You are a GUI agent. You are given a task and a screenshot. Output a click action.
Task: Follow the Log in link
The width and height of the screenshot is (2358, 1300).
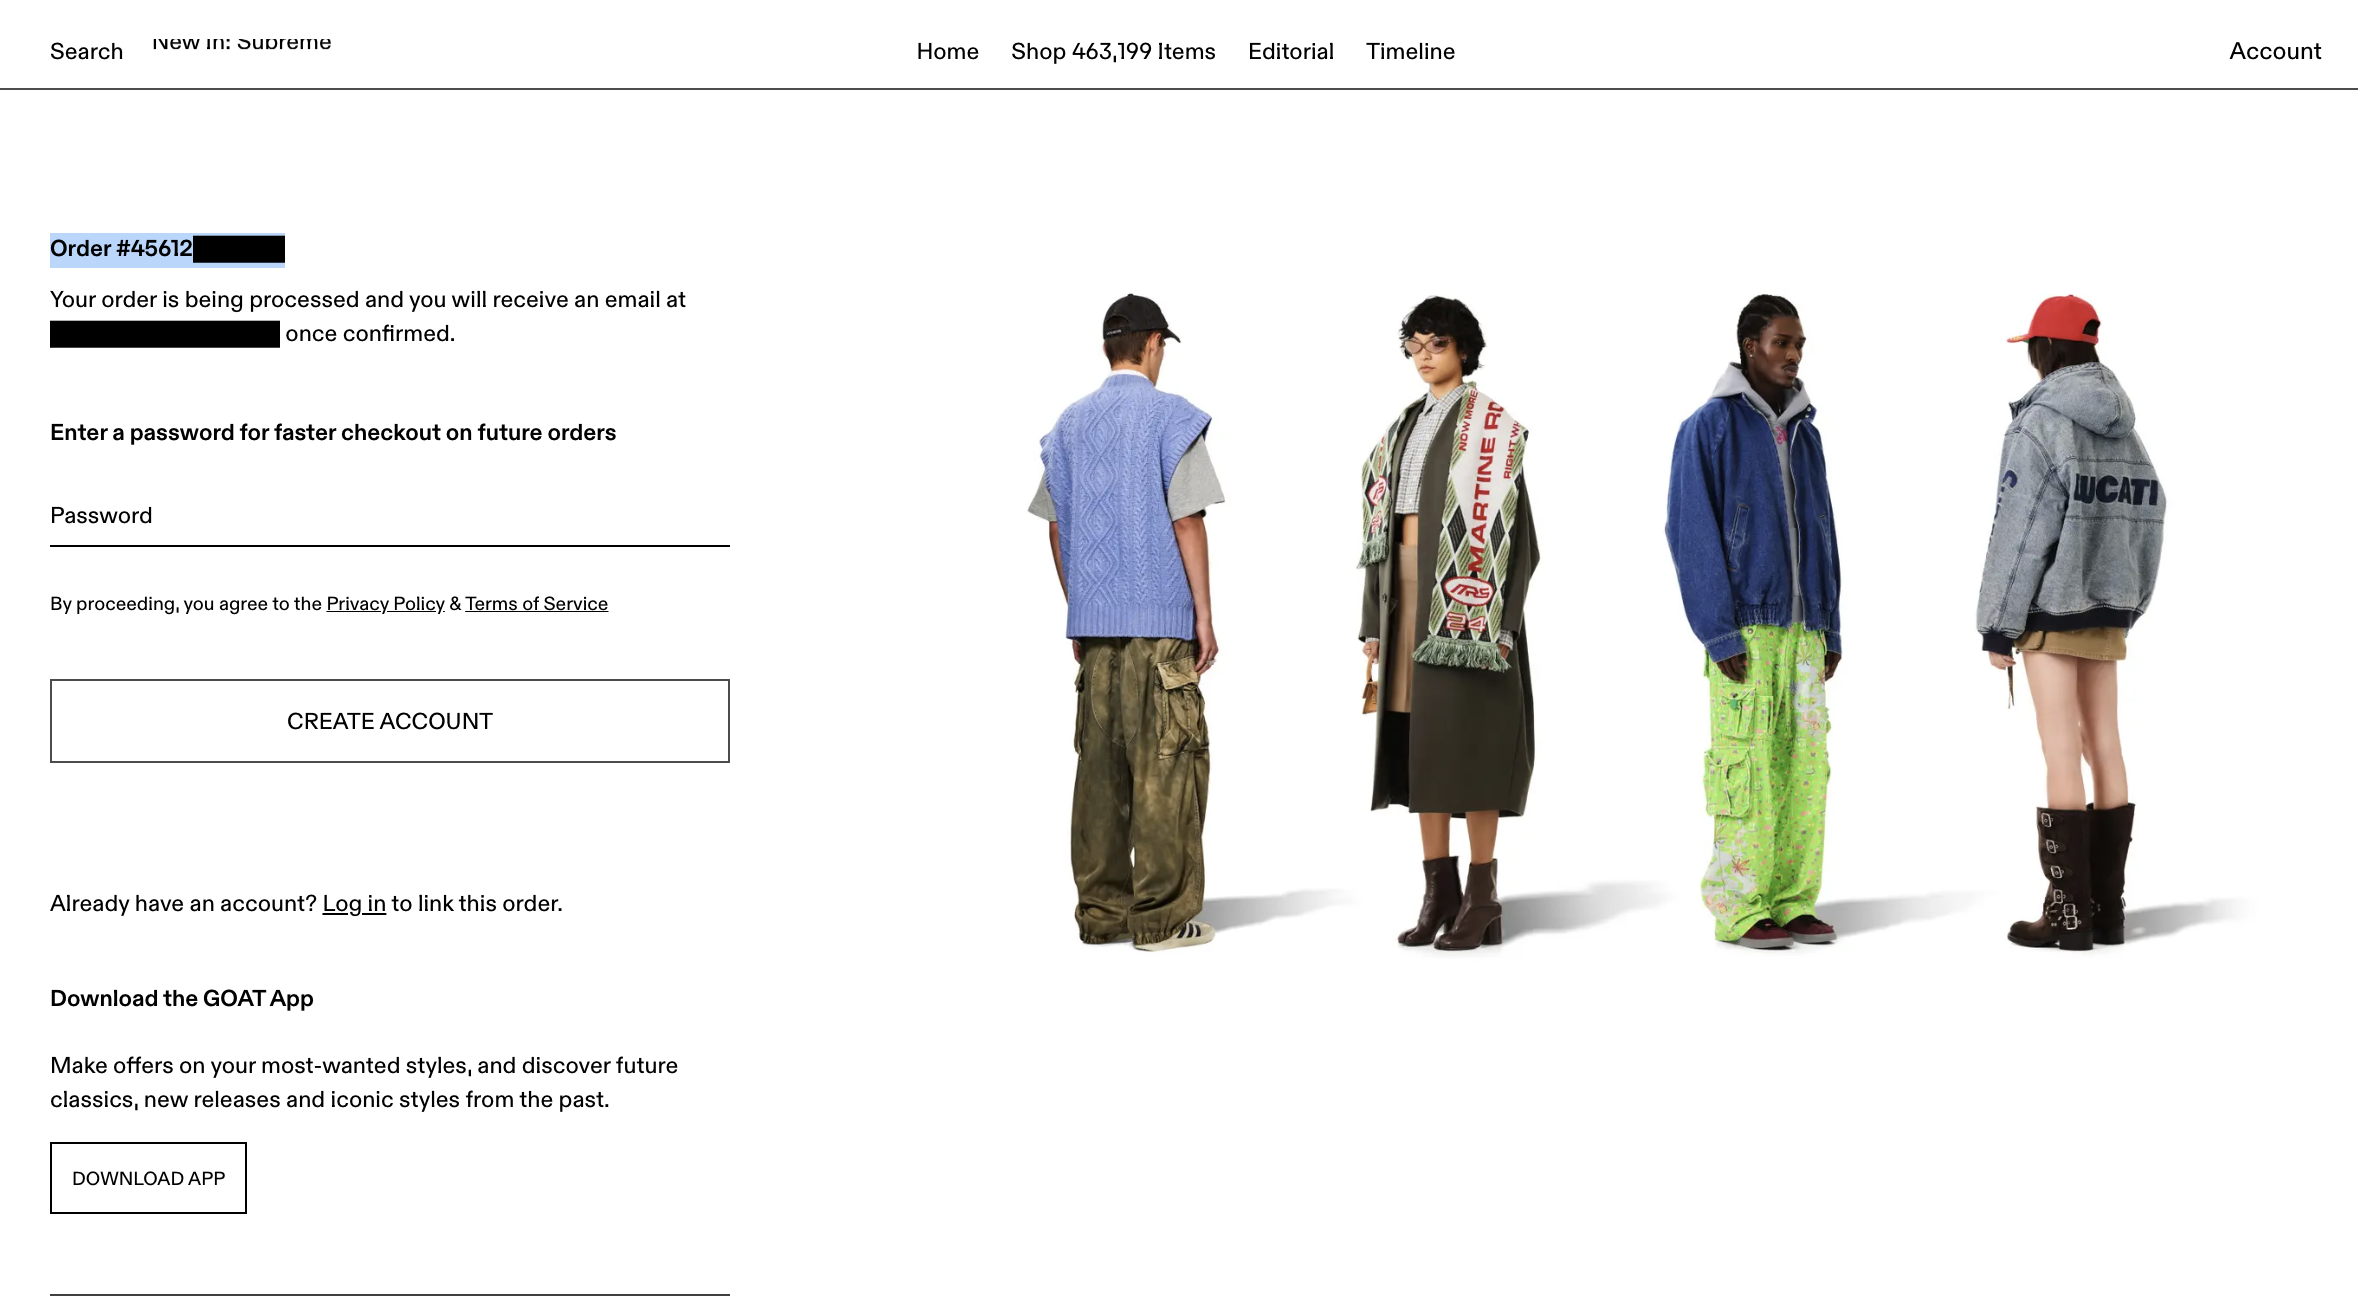(354, 903)
